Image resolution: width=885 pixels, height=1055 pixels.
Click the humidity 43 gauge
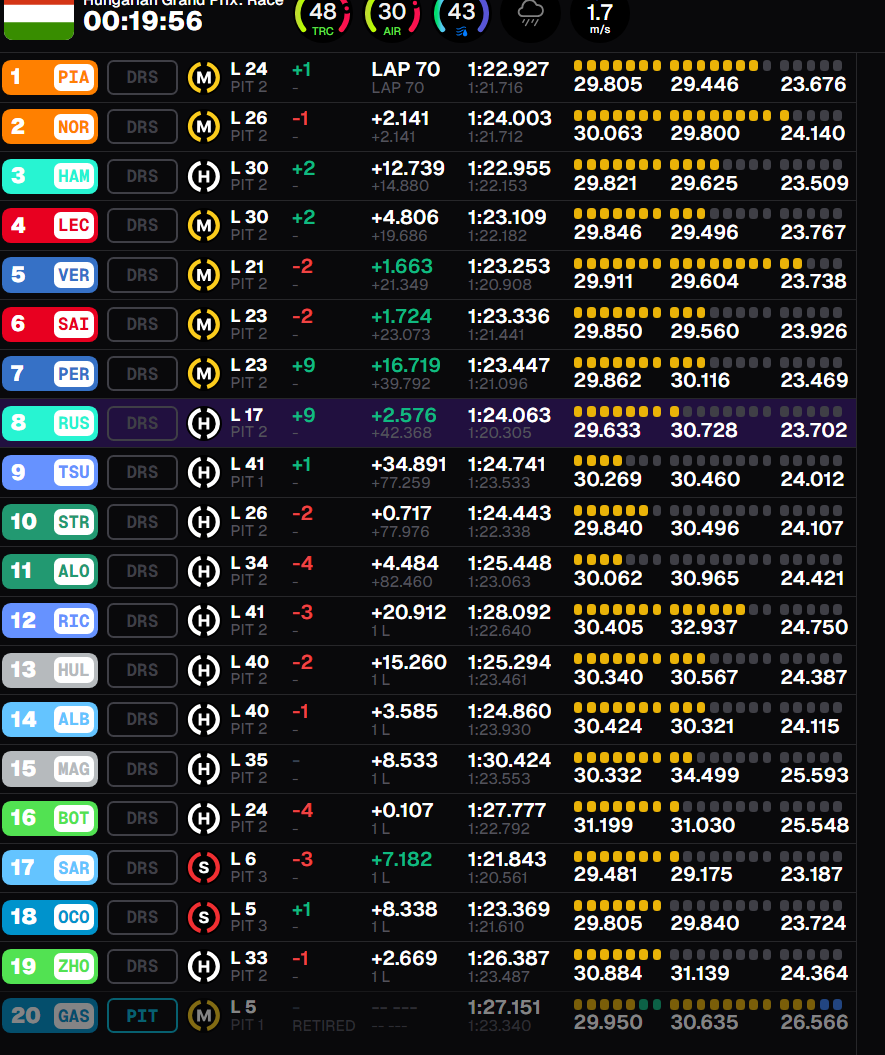pos(461,17)
